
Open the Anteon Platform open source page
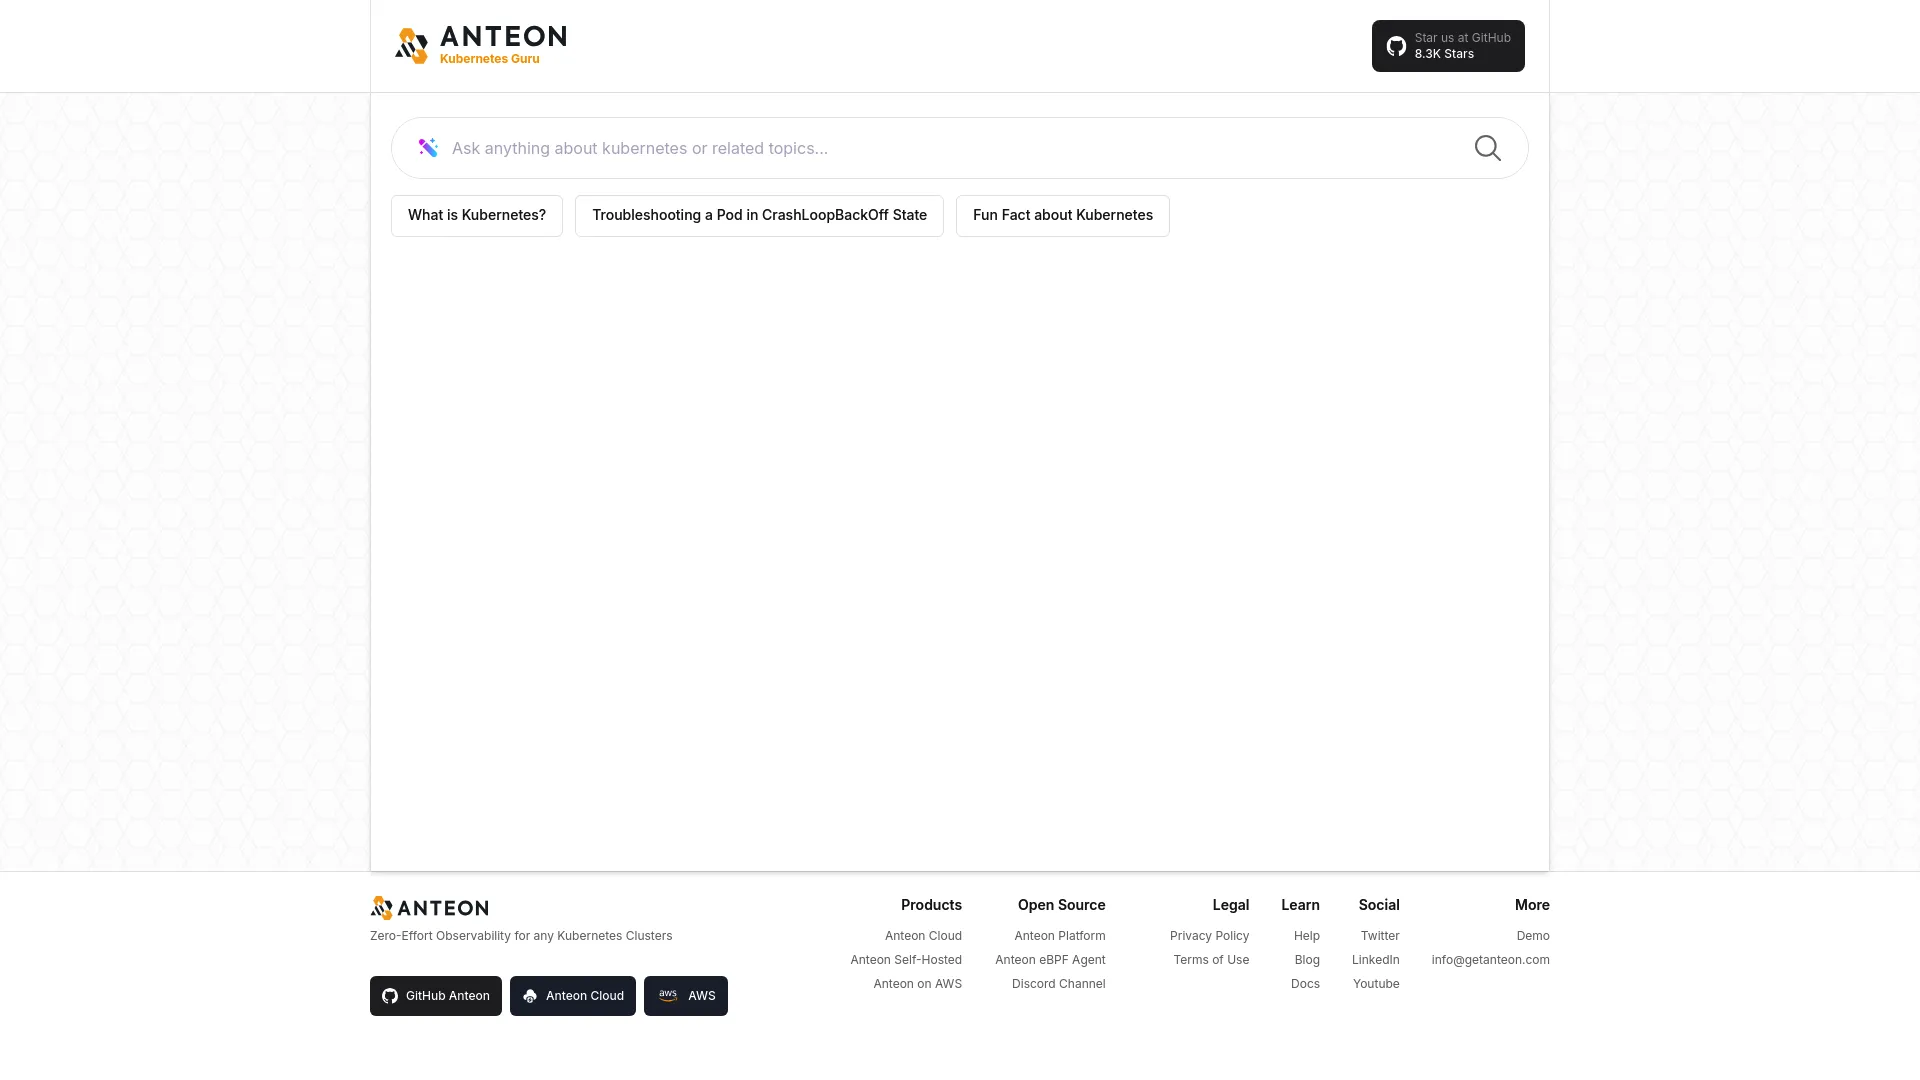[x=1059, y=935]
